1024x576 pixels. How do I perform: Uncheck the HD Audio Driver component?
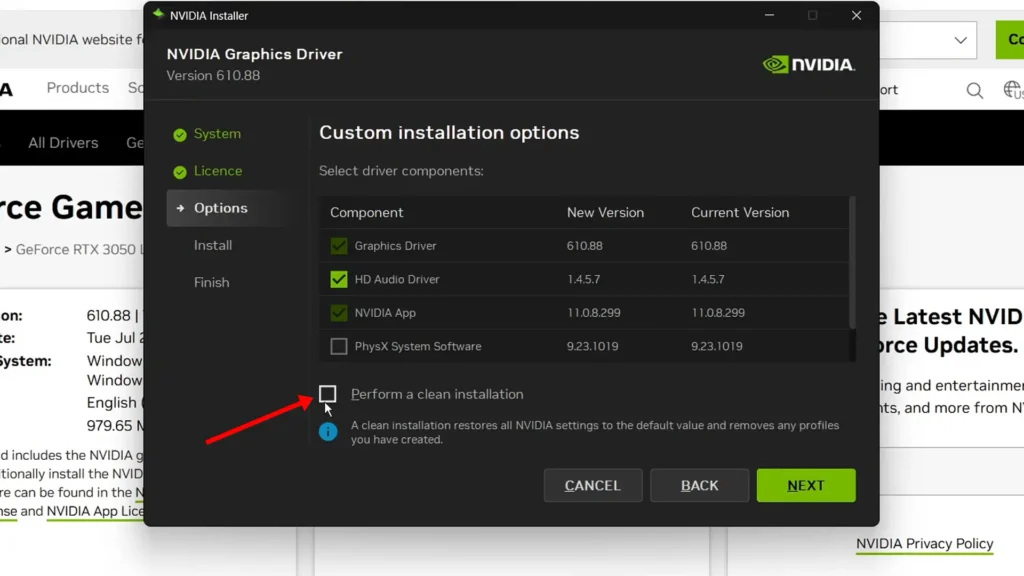(x=338, y=280)
